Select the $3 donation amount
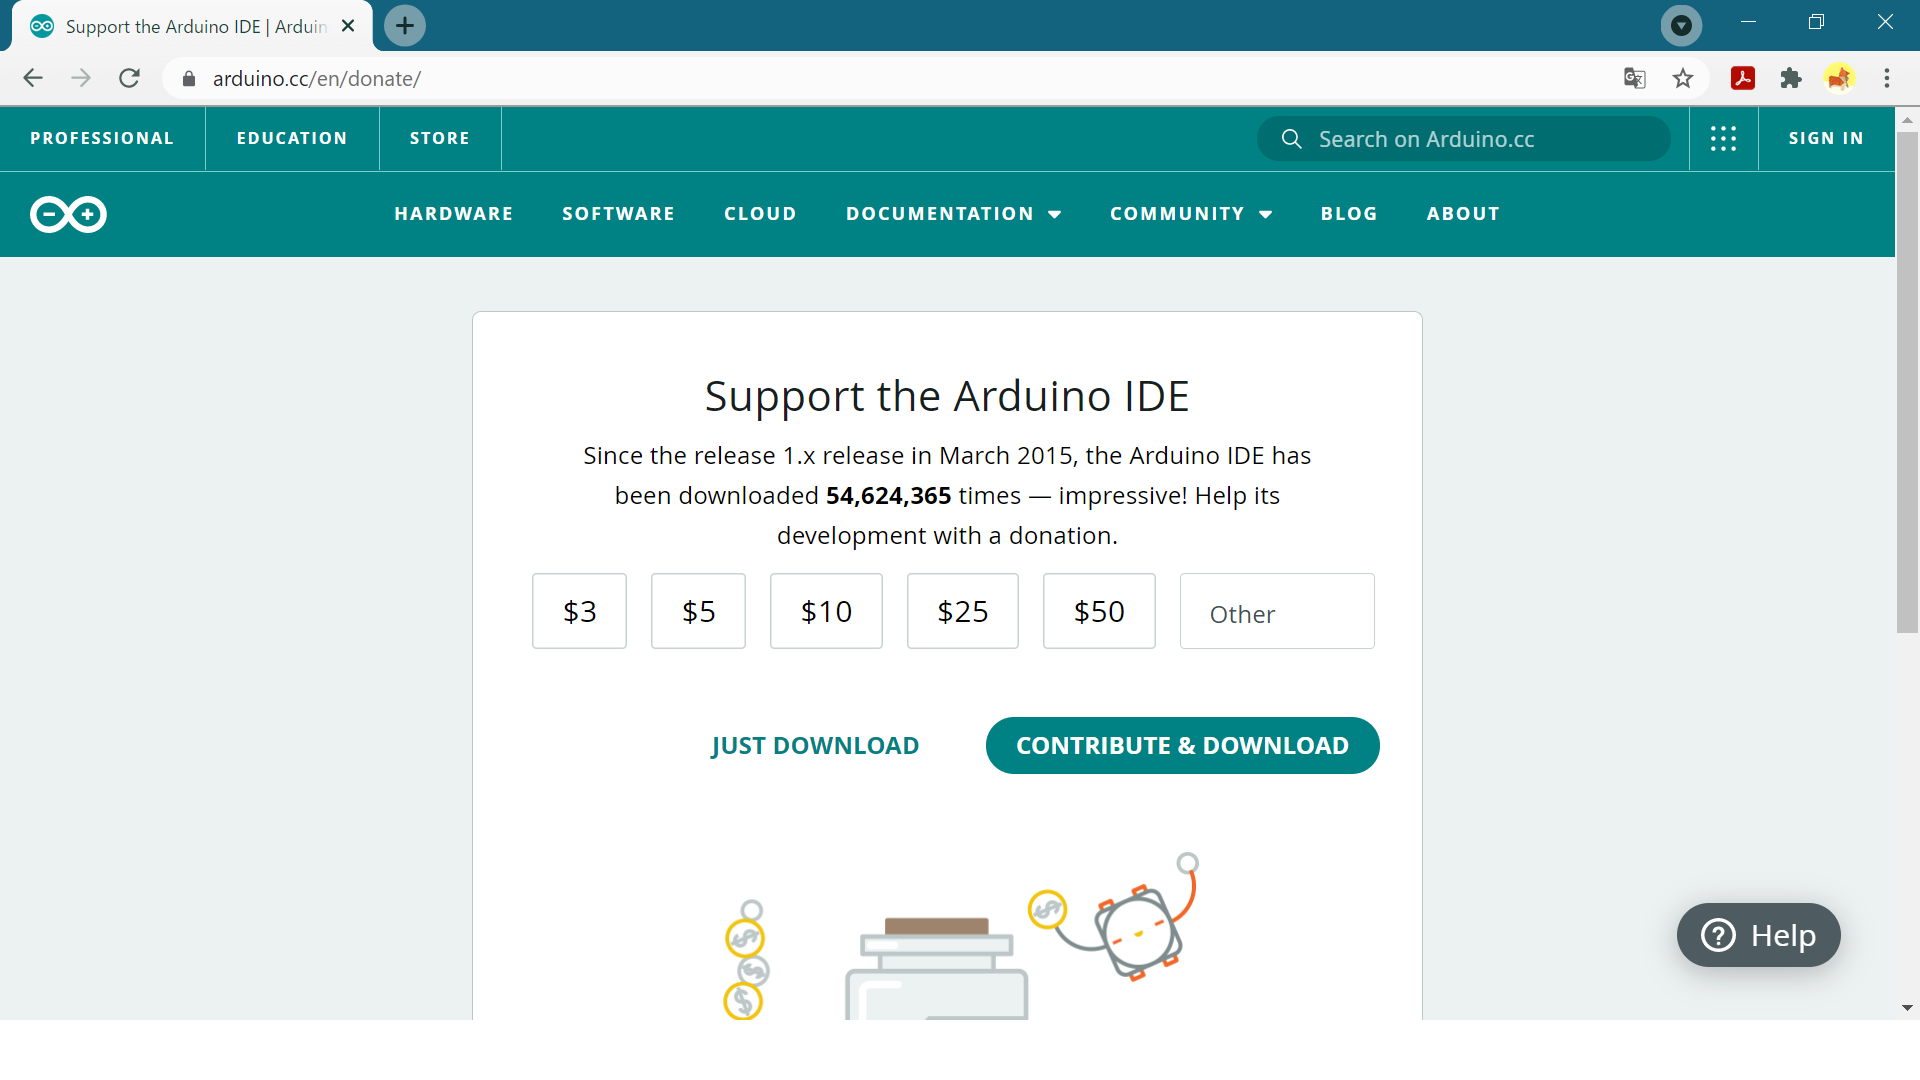Viewport: 1920px width, 1080px height. (x=579, y=611)
